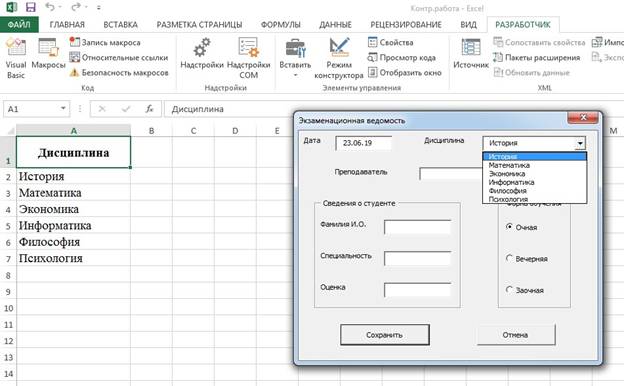Viewport: 624px width, 386px height.
Task: Click the Преподаватель text field
Action: [x=451, y=174]
